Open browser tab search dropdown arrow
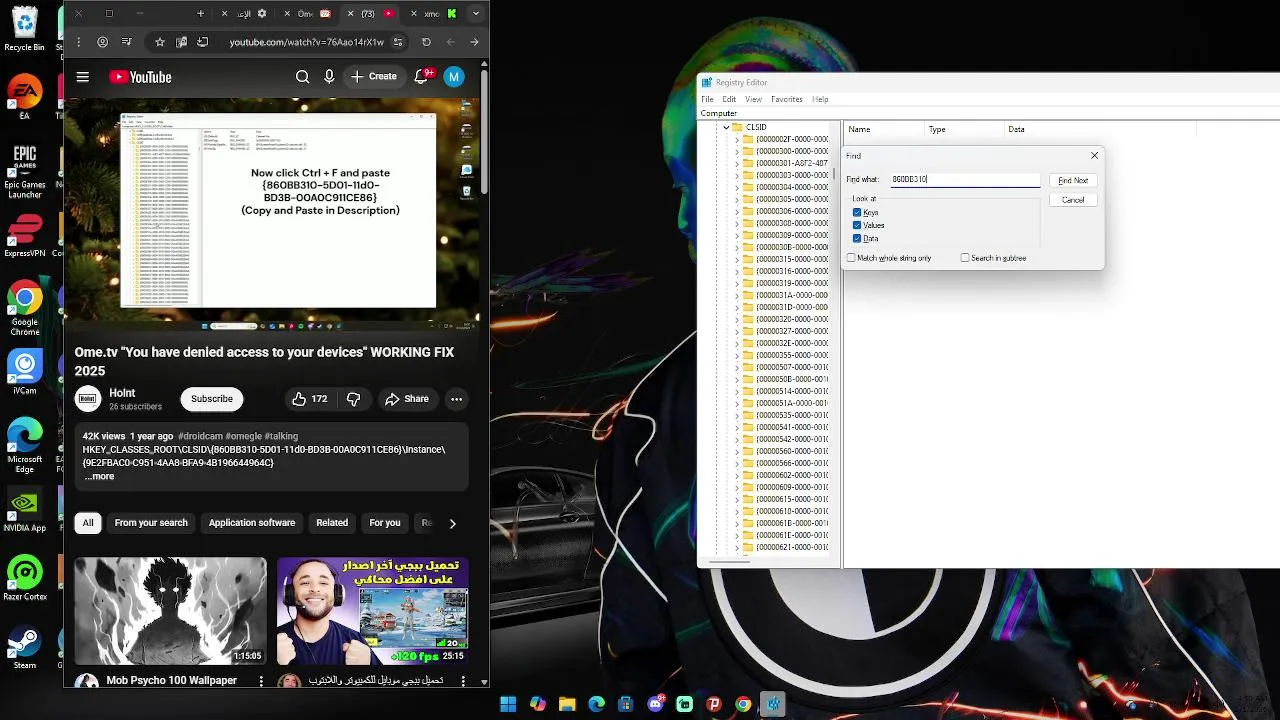 tap(476, 14)
